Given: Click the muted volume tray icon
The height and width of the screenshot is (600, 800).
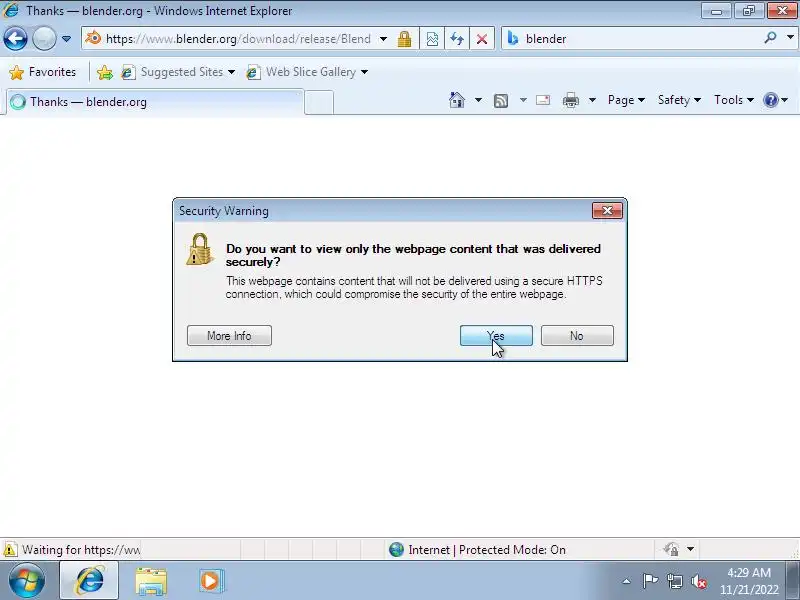Looking at the screenshot, I should 698,581.
